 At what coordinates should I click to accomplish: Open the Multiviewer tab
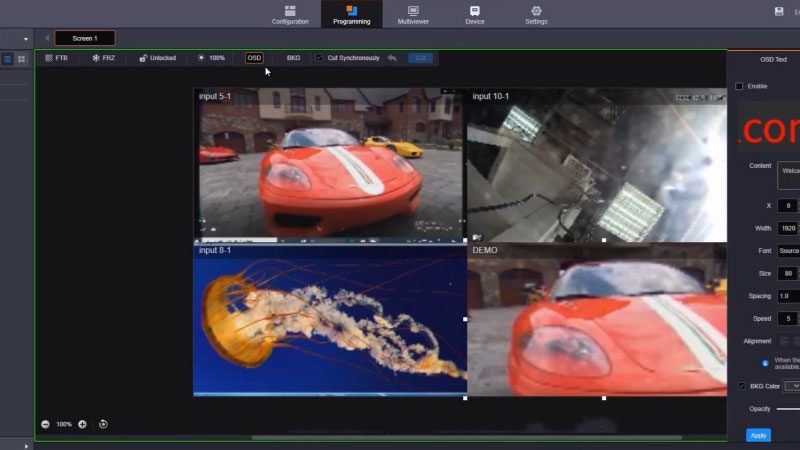413,14
